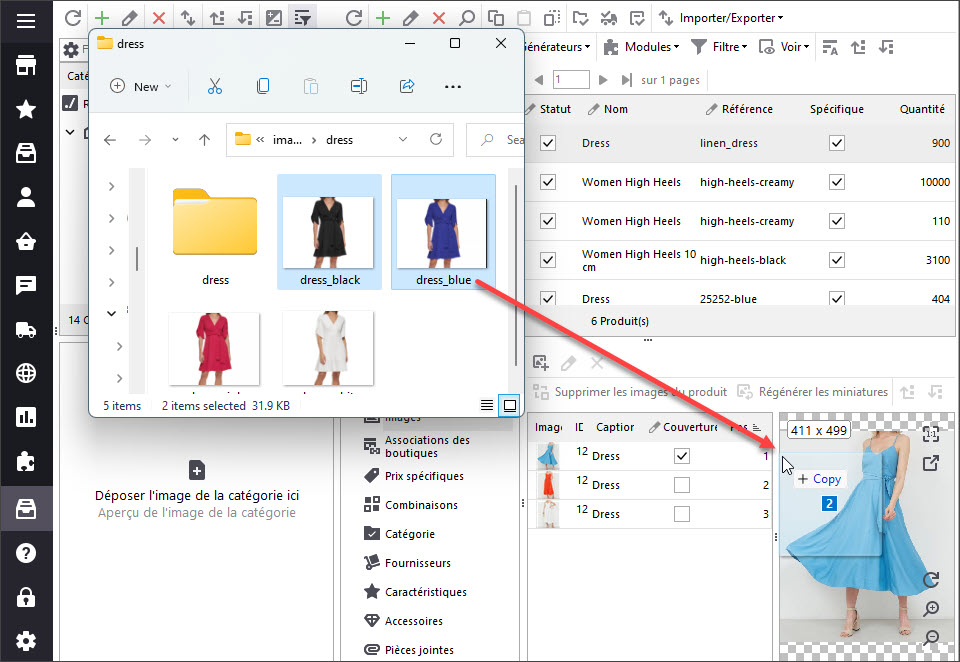Image resolution: width=960 pixels, height=662 pixels.
Task: Toggle Spécifique checkbox for quantity 10000 row
Action: click(837, 182)
